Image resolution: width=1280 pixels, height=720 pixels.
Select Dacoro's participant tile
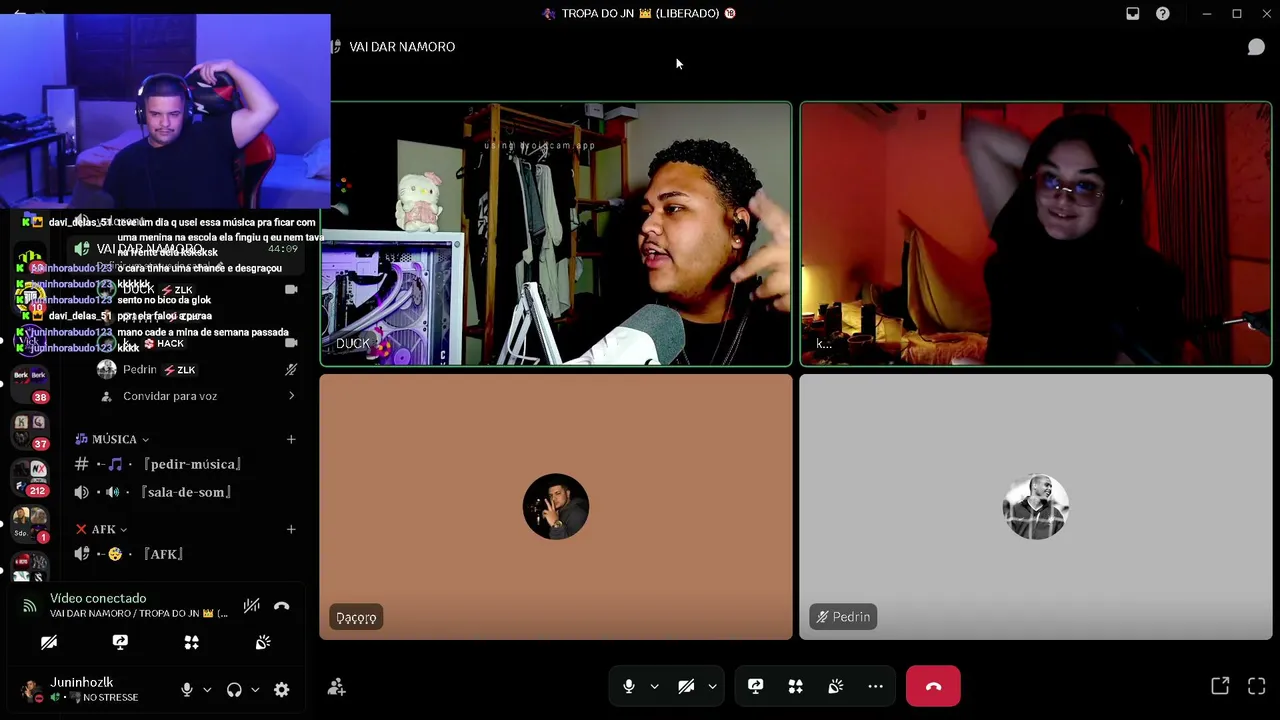(556, 507)
